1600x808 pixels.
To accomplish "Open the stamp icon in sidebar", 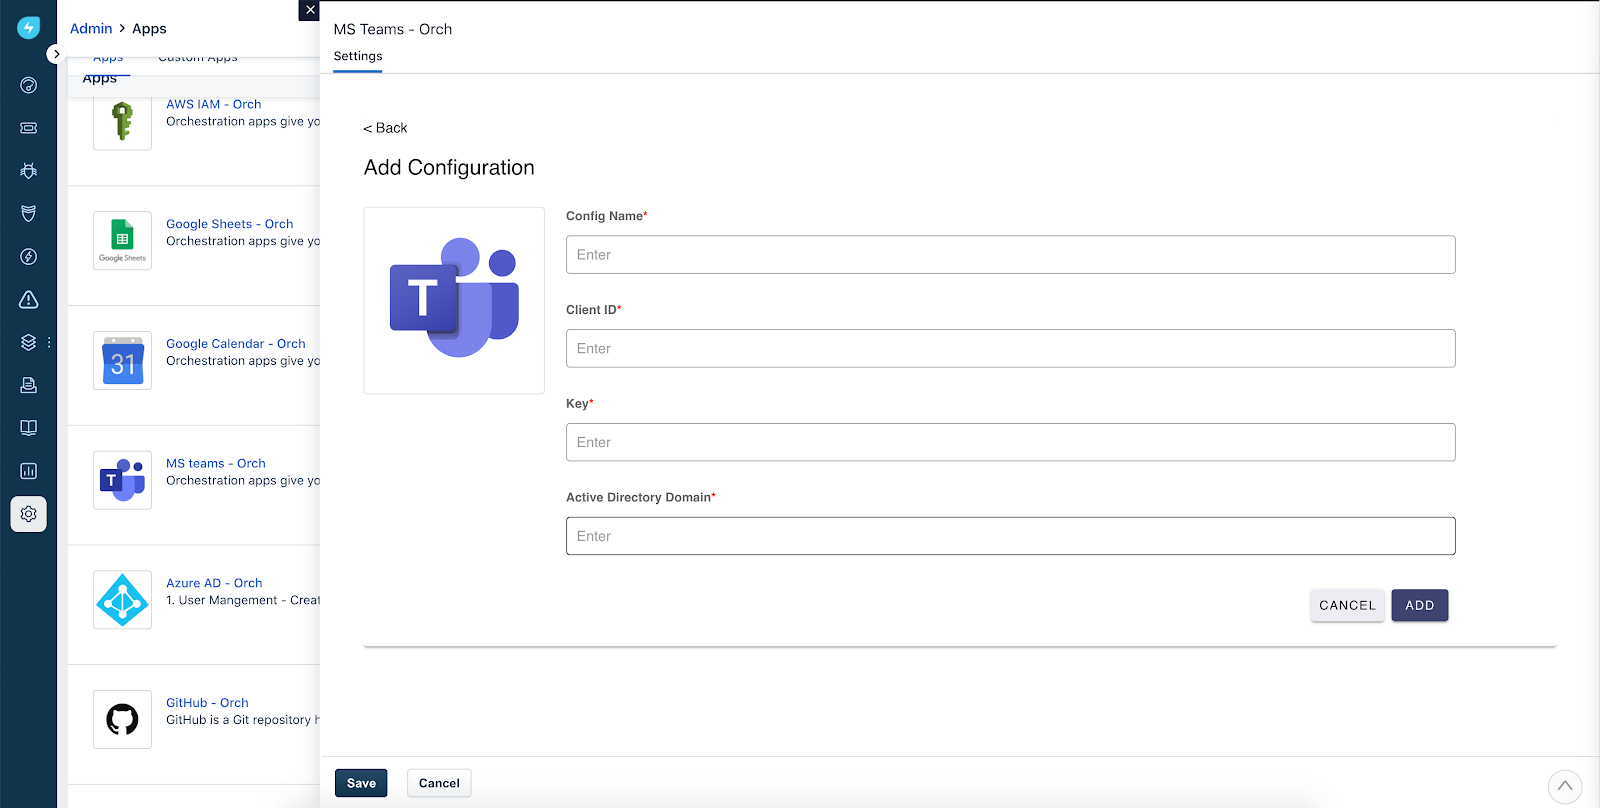I will tap(28, 385).
